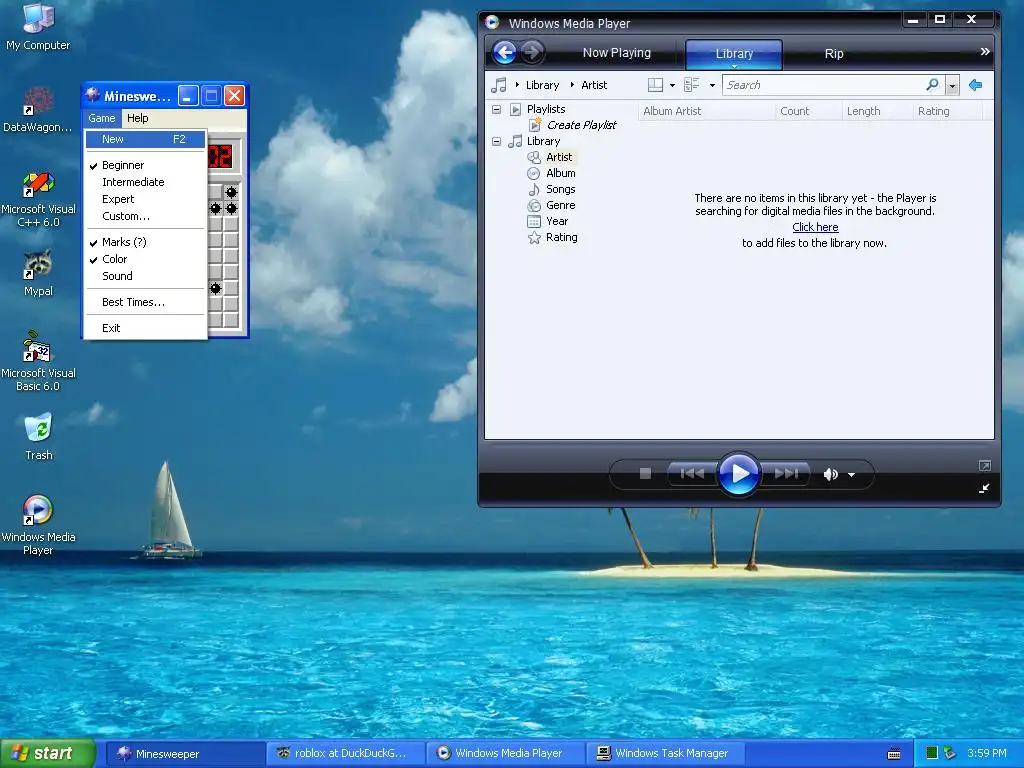Go forward in Windows Media Player
The height and width of the screenshot is (768, 1024).
pos(532,52)
